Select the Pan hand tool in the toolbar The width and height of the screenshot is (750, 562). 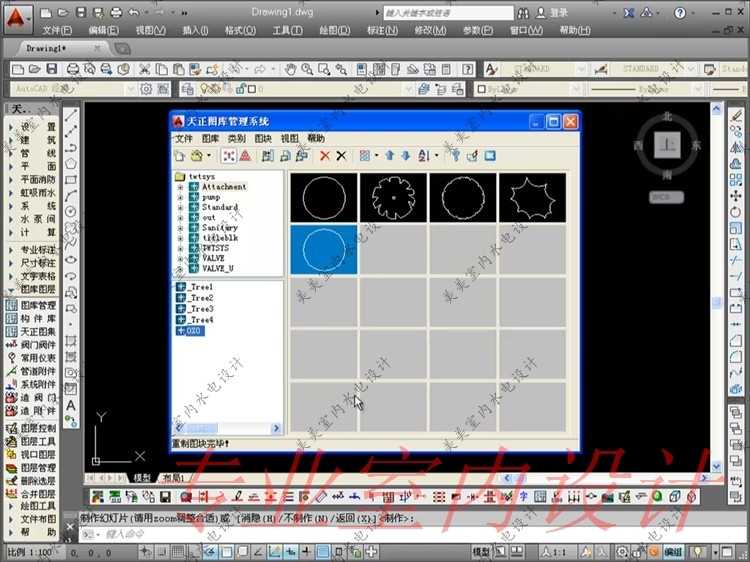coord(290,69)
